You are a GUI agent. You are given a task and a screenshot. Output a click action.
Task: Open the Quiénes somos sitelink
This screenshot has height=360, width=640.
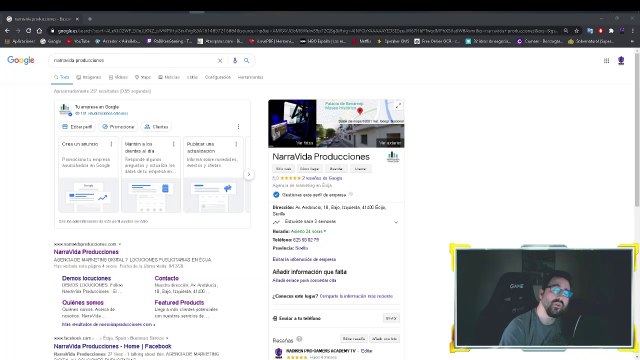83,302
